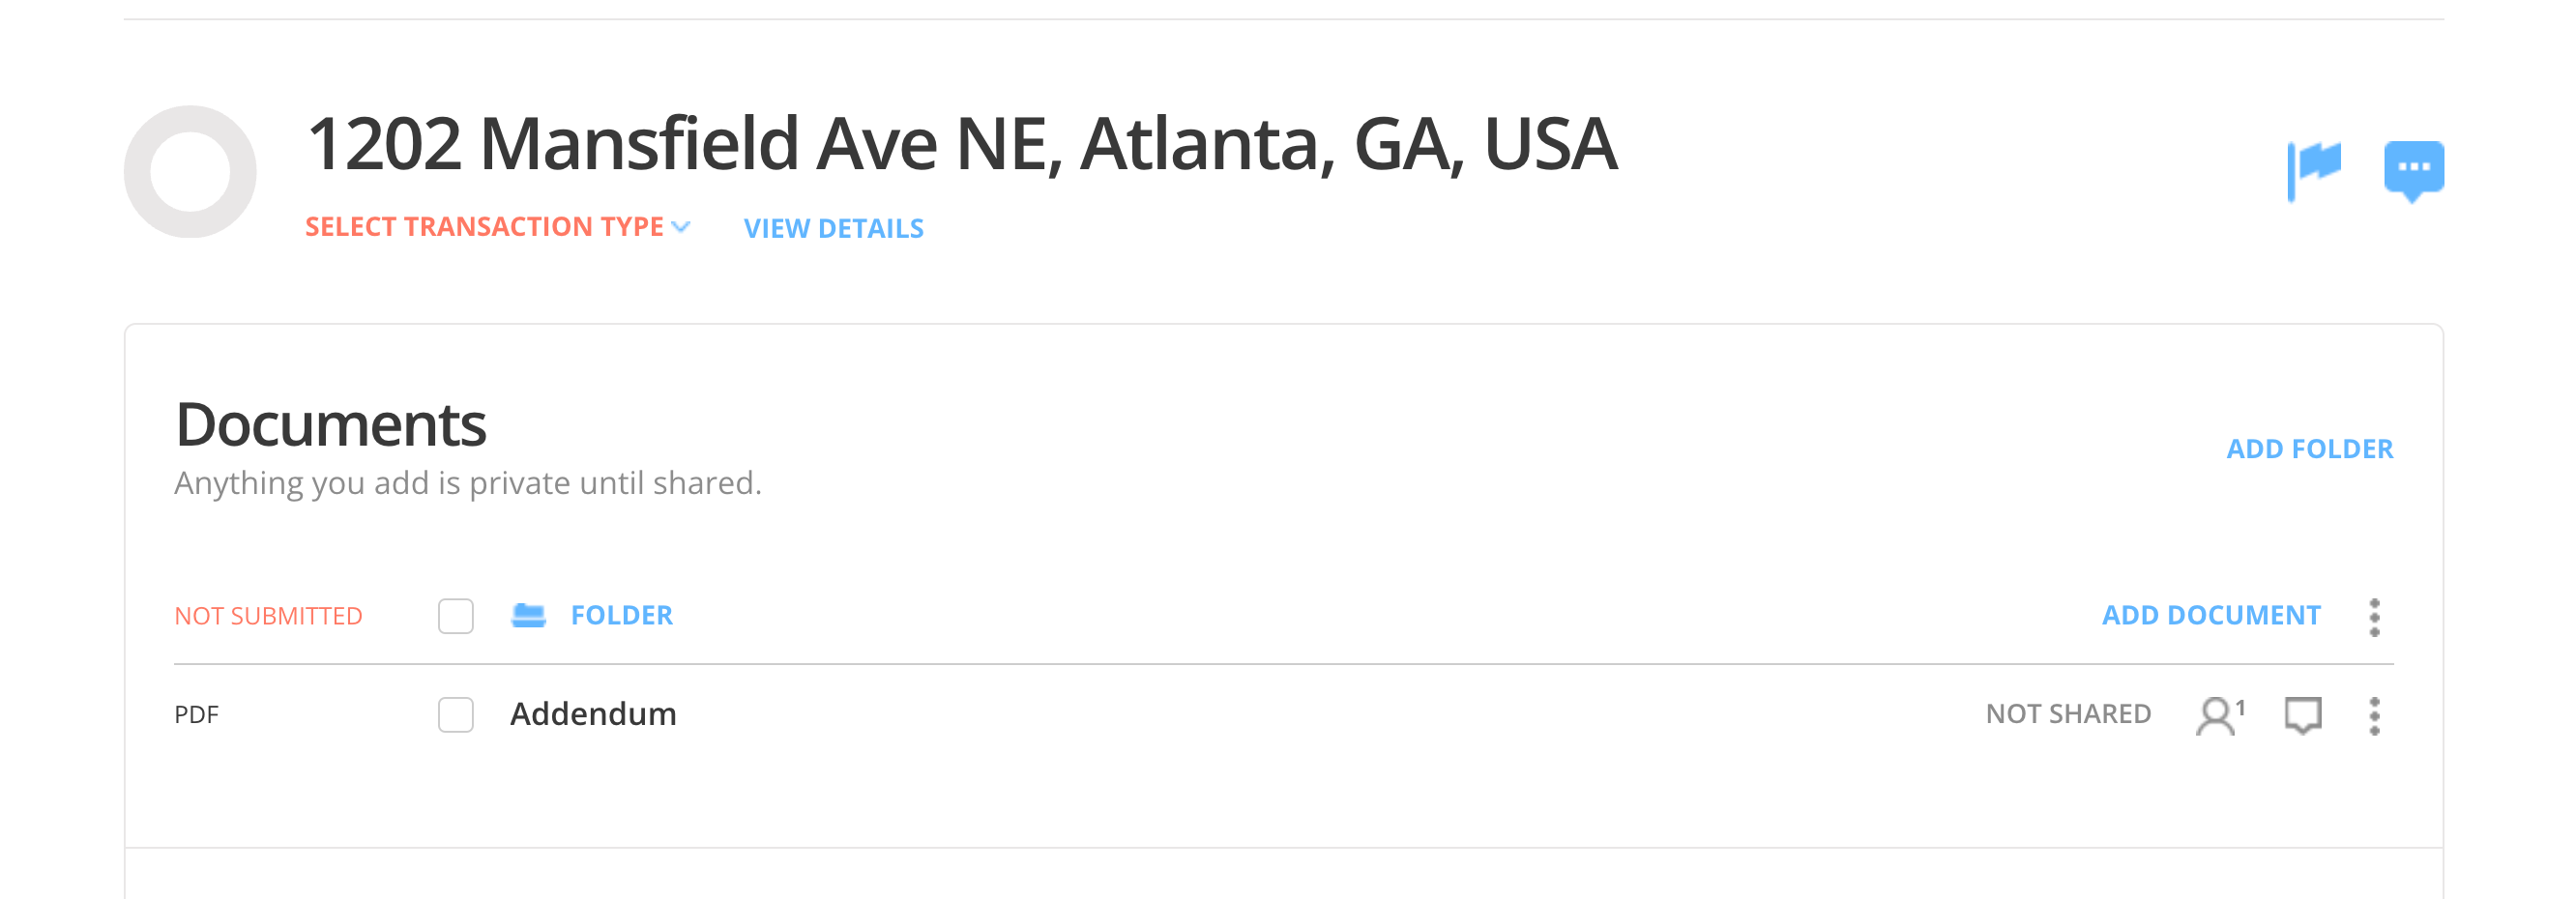Click the PDF file type label
Viewport: 2576px width, 899px height.
(196, 715)
